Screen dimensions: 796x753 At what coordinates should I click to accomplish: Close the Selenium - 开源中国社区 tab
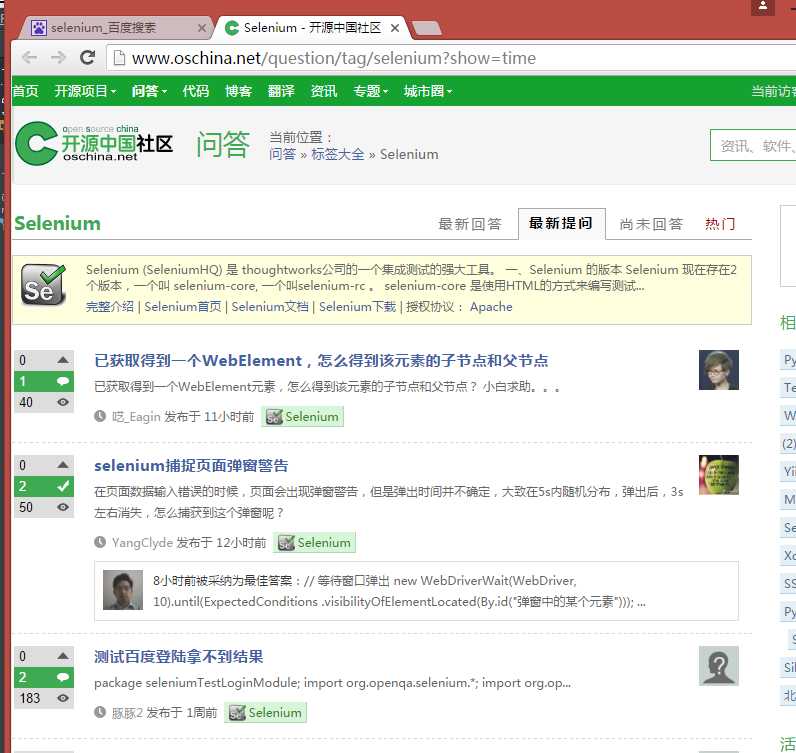(395, 28)
